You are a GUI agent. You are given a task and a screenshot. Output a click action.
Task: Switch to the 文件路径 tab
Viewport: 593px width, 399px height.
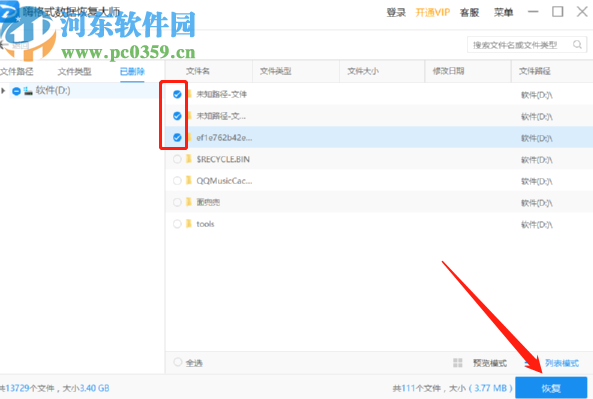click(17, 71)
